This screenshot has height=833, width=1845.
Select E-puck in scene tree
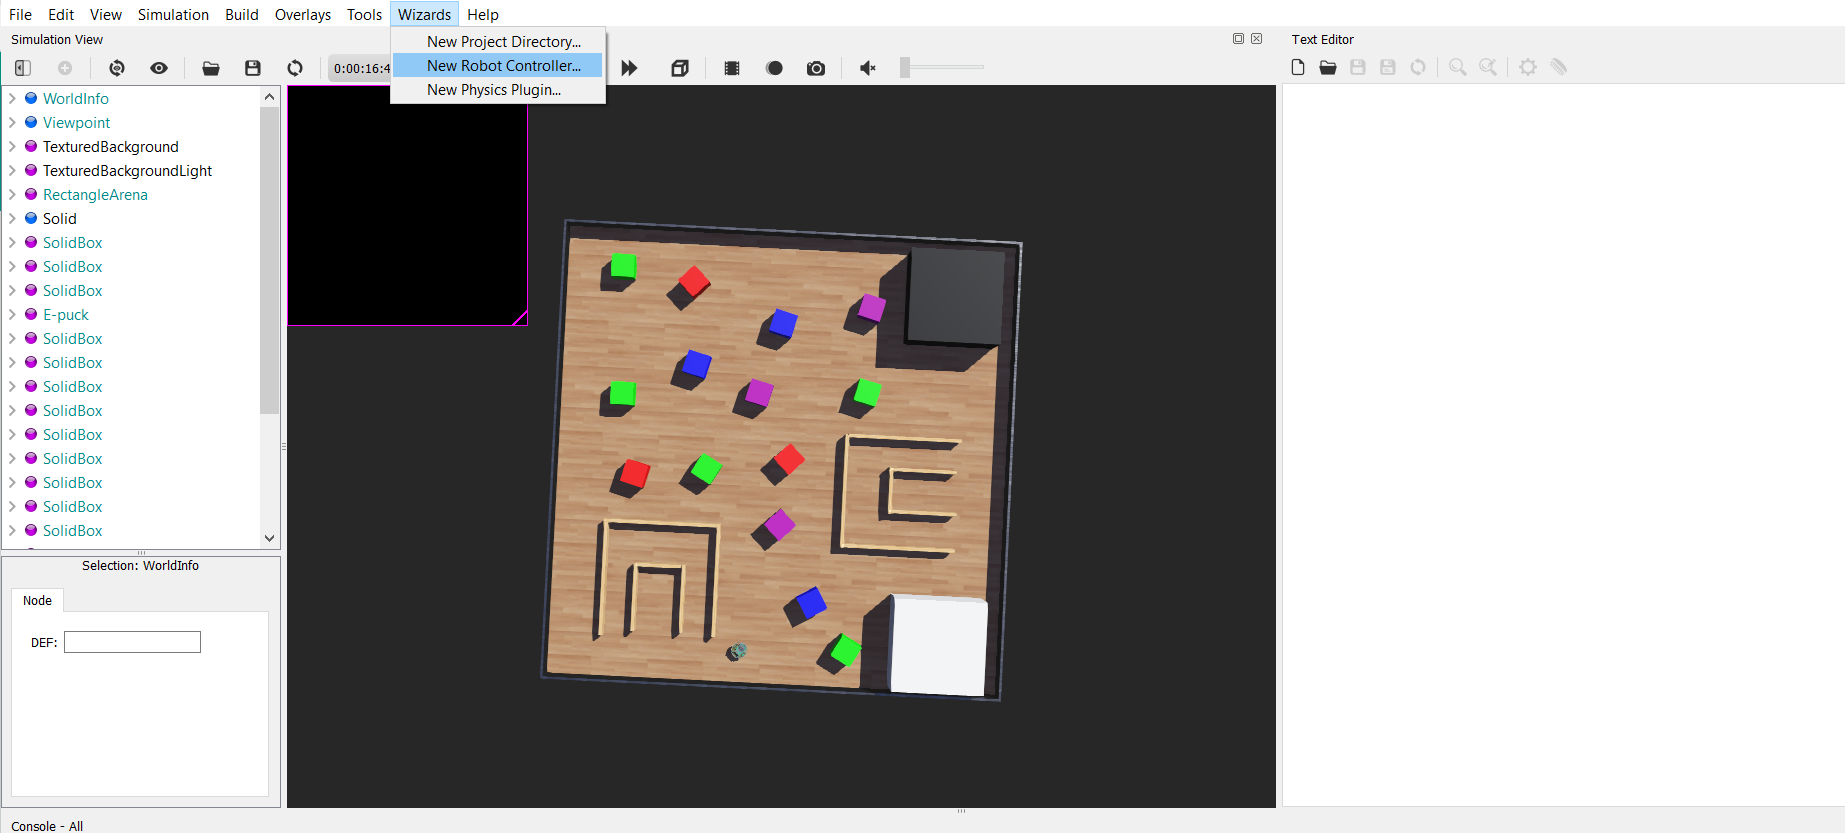(66, 314)
